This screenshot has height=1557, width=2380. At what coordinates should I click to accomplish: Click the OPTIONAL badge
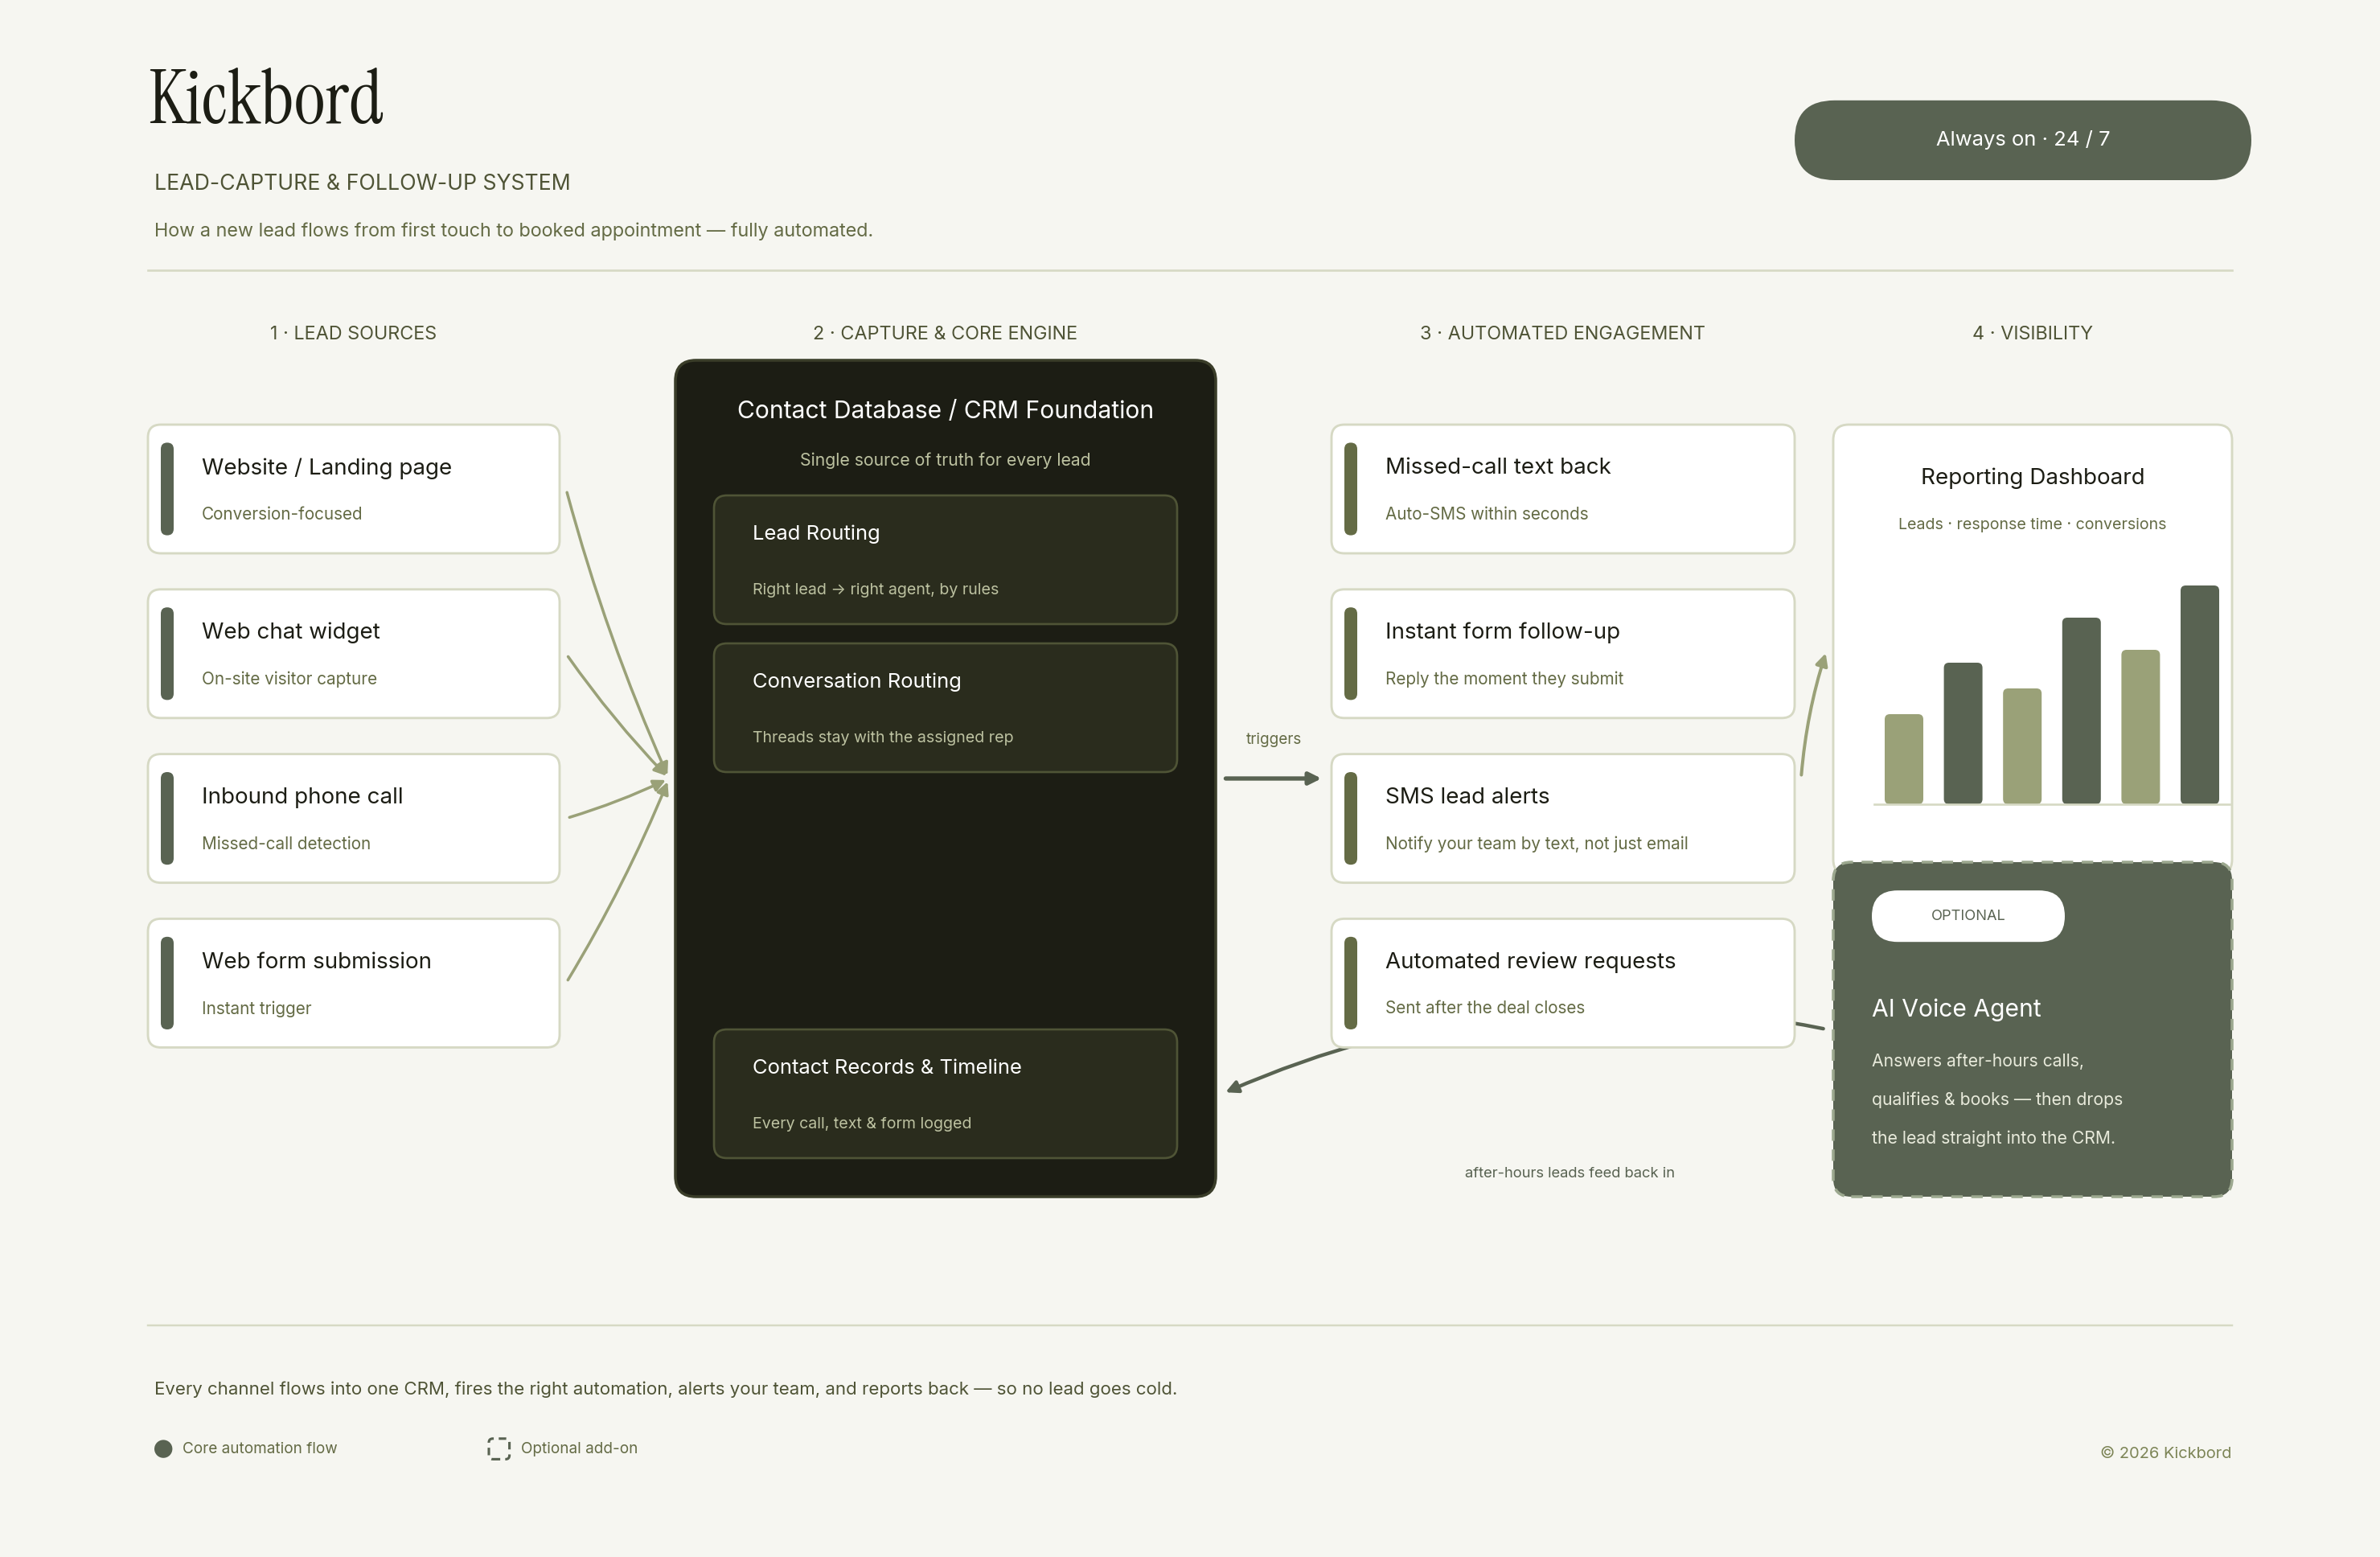(x=1967, y=916)
